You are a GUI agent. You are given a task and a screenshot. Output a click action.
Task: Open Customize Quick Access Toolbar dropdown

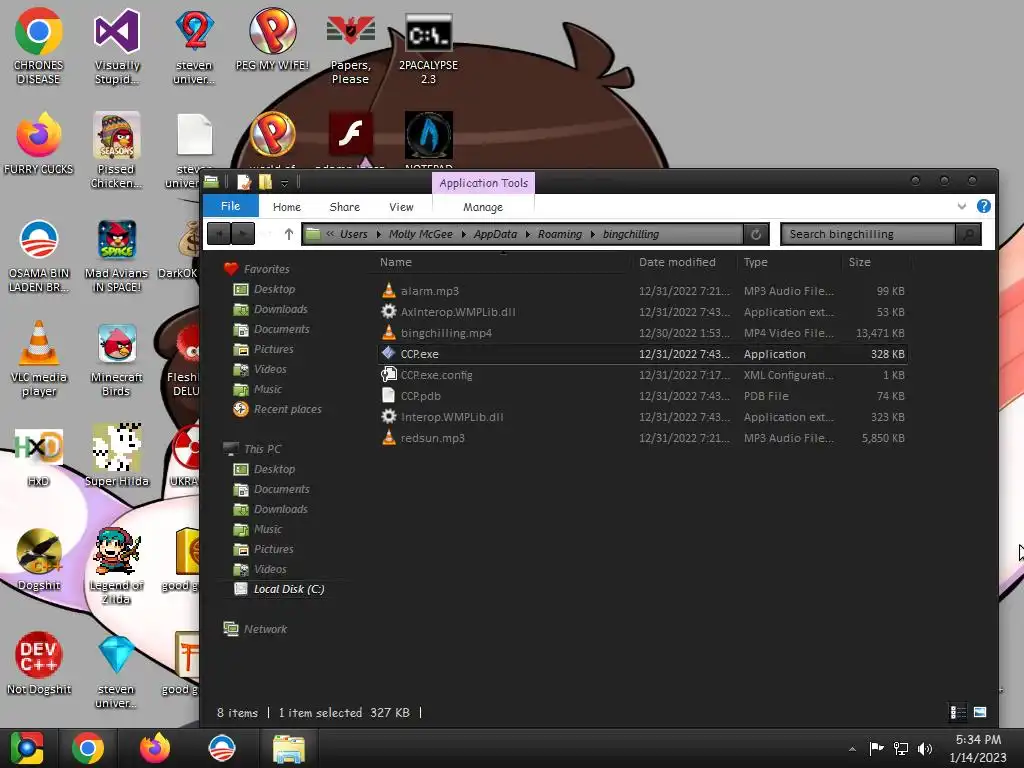[285, 184]
